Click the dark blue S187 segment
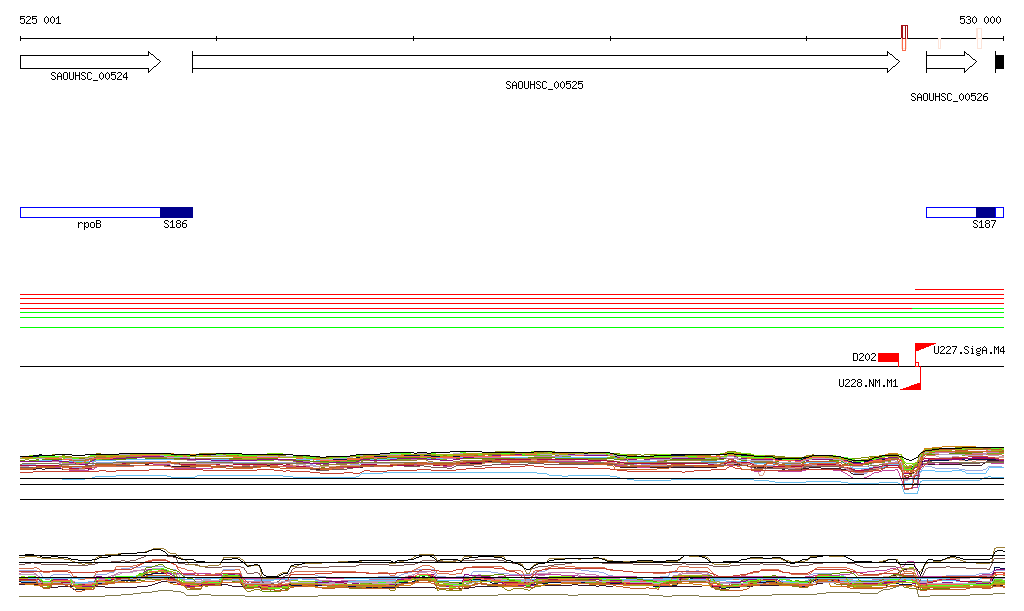Image resolution: width=1024 pixels, height=611 pixels. 985,212
